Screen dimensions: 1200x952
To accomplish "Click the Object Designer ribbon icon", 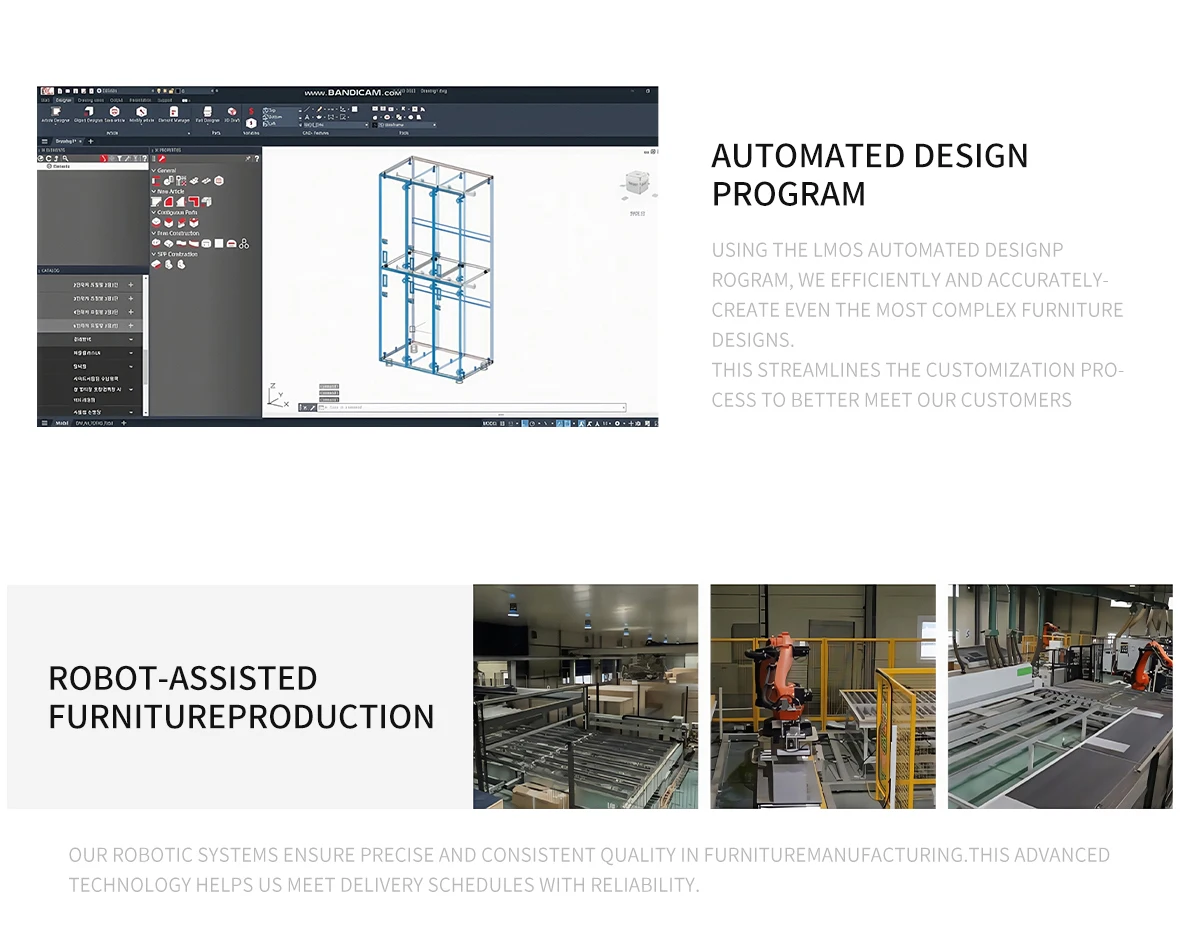I will pyautogui.click(x=88, y=112).
